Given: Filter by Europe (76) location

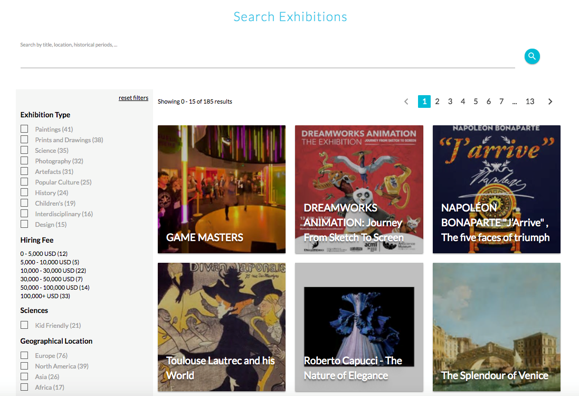Looking at the screenshot, I should pos(24,355).
